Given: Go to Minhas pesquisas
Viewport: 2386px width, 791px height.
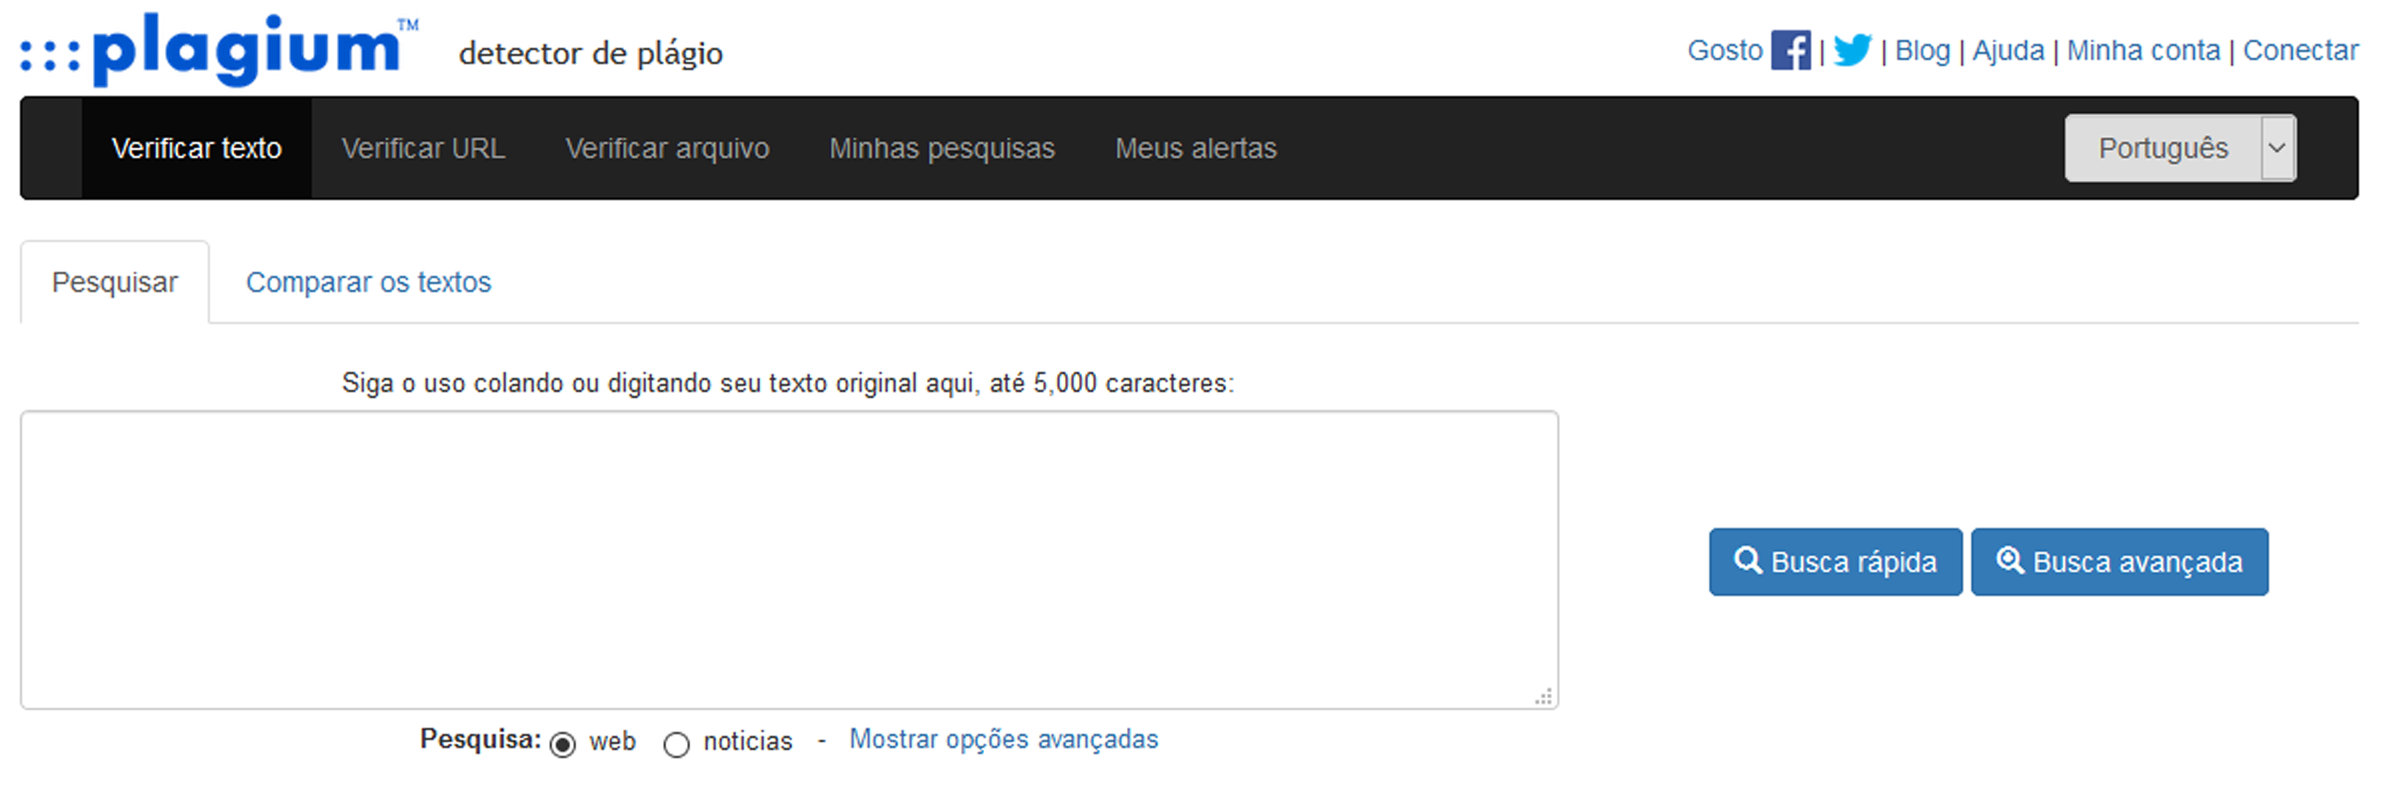Looking at the screenshot, I should point(941,148).
